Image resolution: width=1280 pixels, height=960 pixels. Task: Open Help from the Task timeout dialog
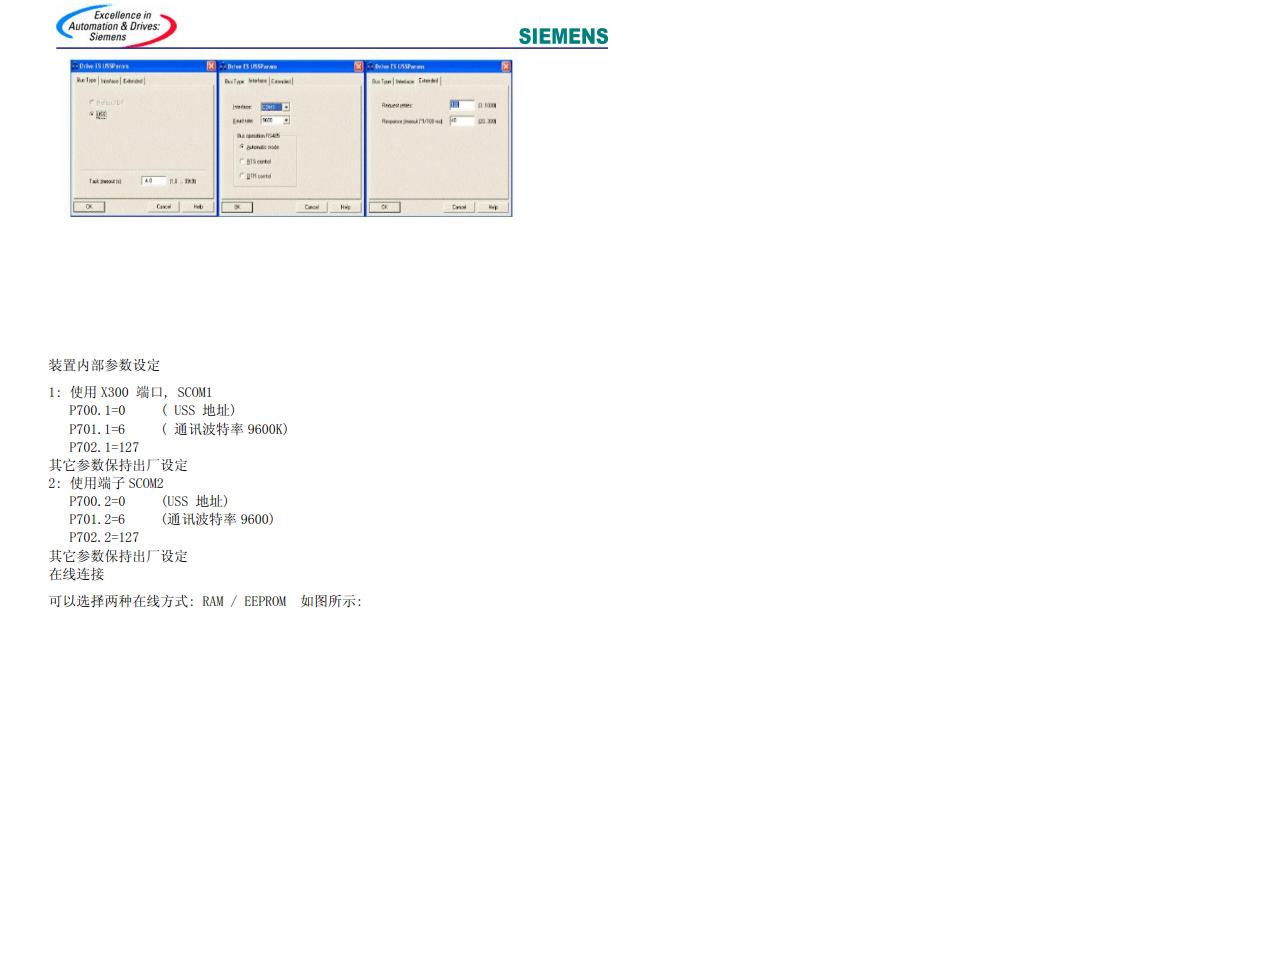(198, 207)
